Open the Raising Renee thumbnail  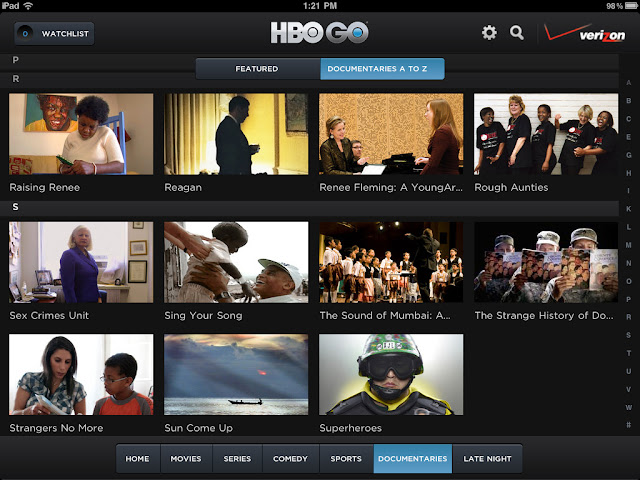(x=81, y=134)
